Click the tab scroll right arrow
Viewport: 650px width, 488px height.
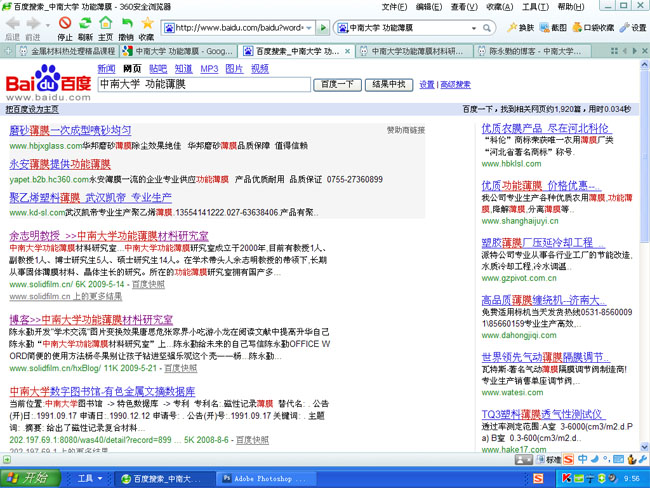click(635, 51)
